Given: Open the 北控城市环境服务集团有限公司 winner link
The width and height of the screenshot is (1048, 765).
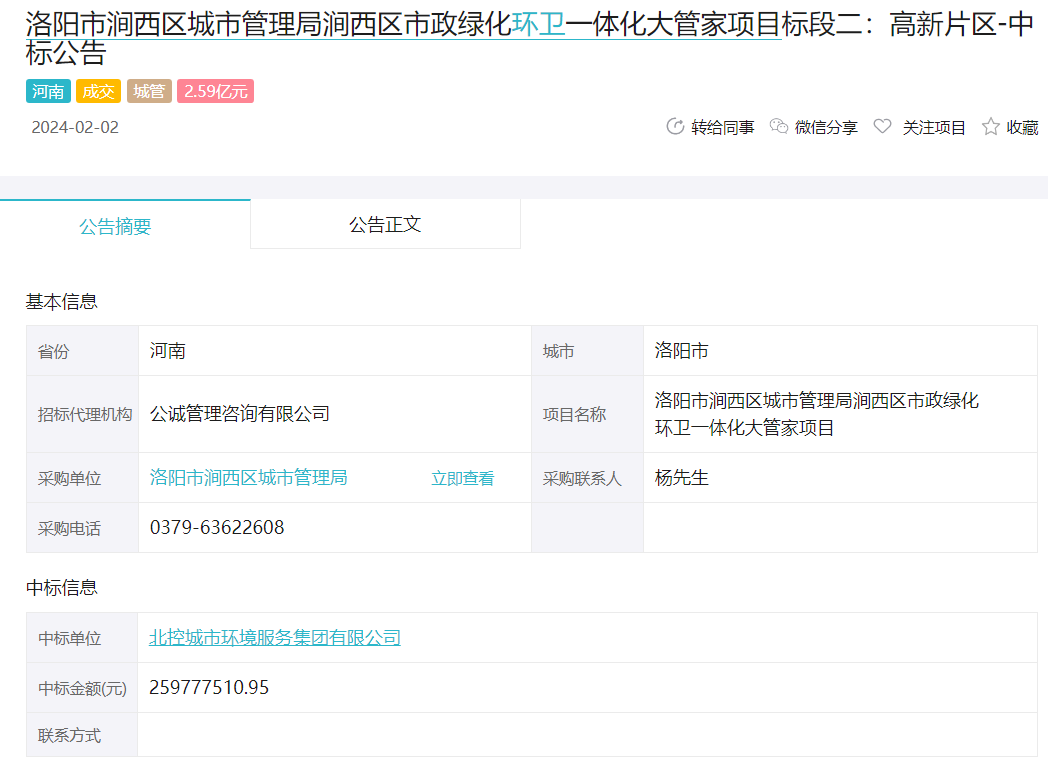Looking at the screenshot, I should [275, 638].
